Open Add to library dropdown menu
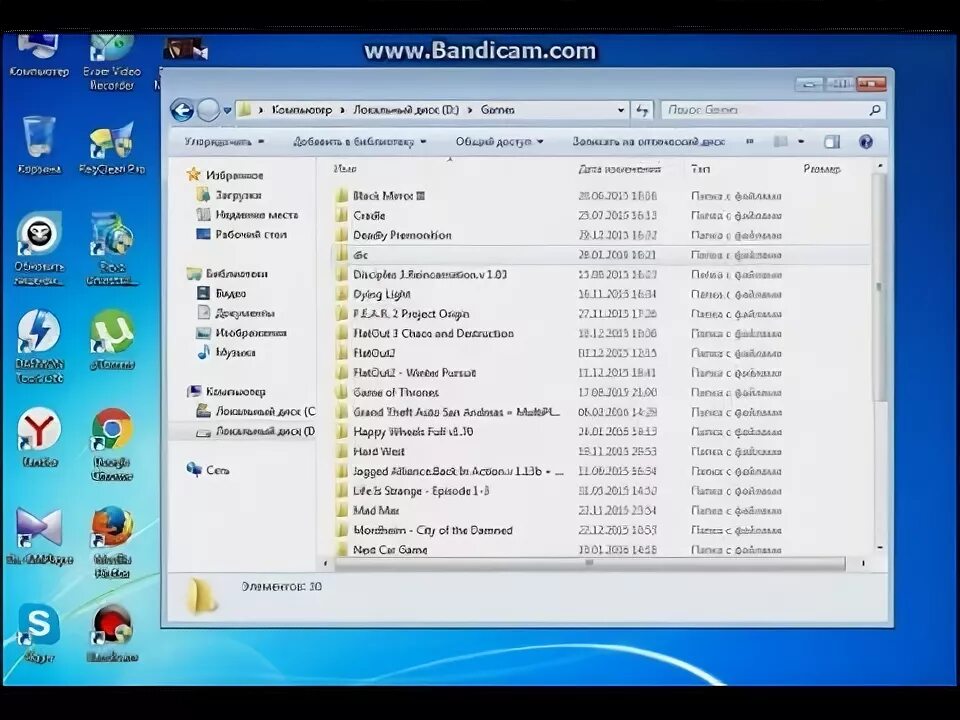This screenshot has height=720, width=960. point(359,141)
